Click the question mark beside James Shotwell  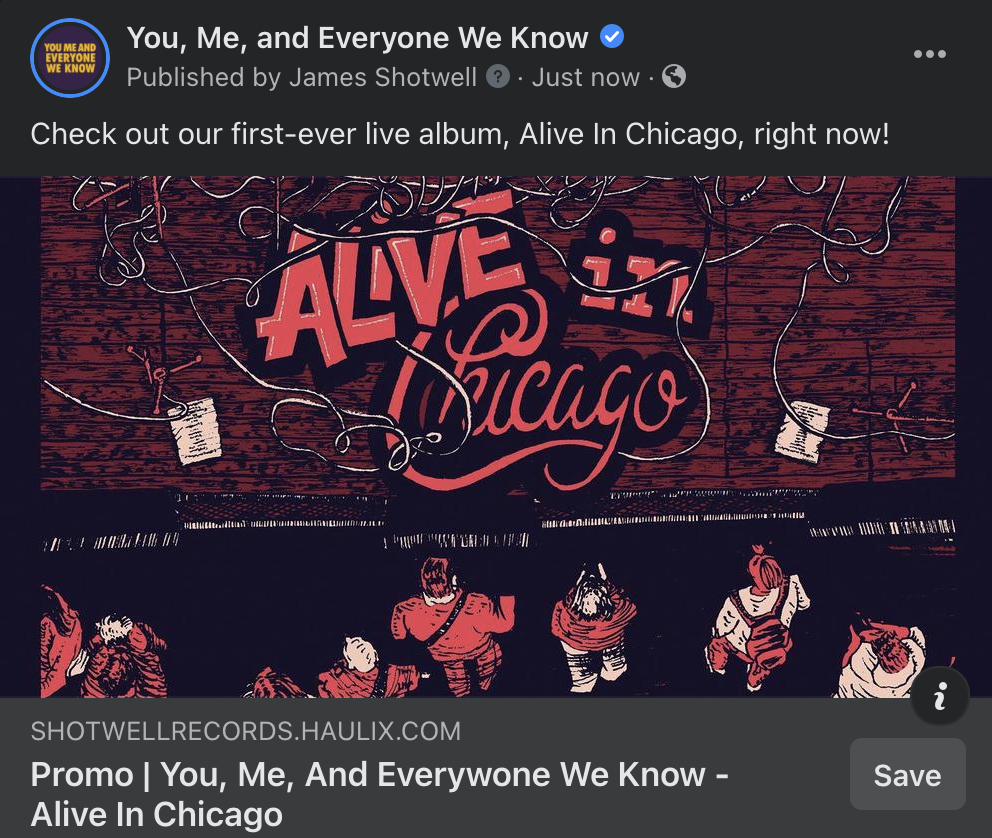click(498, 77)
